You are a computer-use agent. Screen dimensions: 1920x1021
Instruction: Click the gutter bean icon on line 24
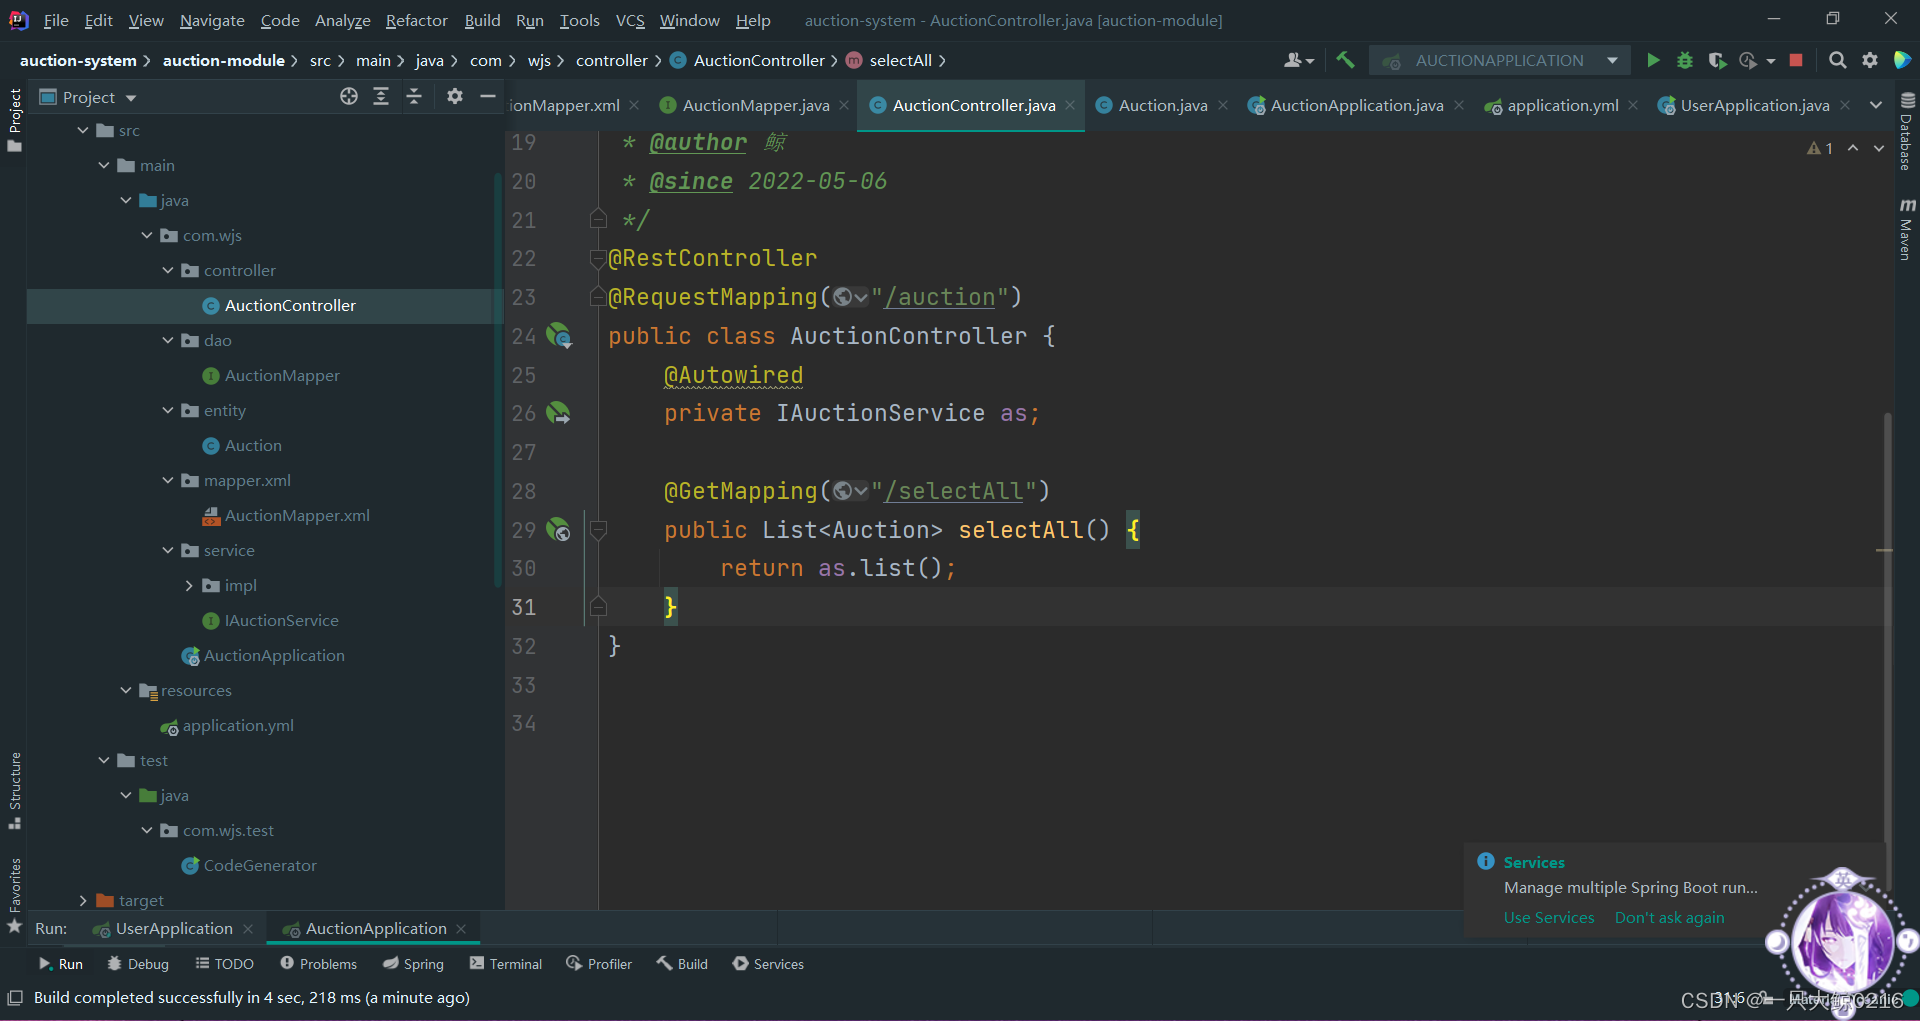tap(559, 336)
